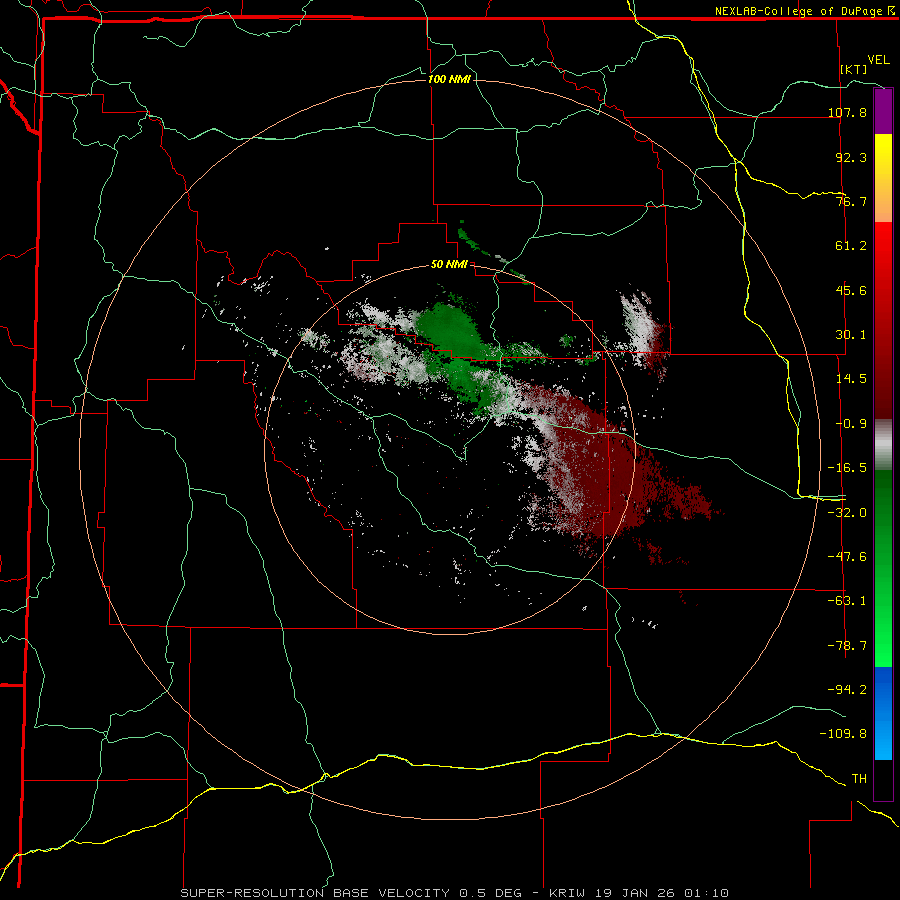Click the TH label on the legend
This screenshot has width=900, height=900.
click(859, 779)
